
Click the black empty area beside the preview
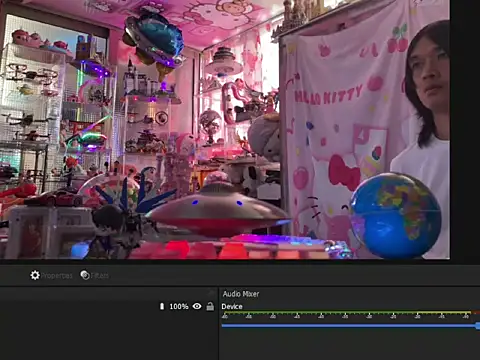click(x=465, y=130)
